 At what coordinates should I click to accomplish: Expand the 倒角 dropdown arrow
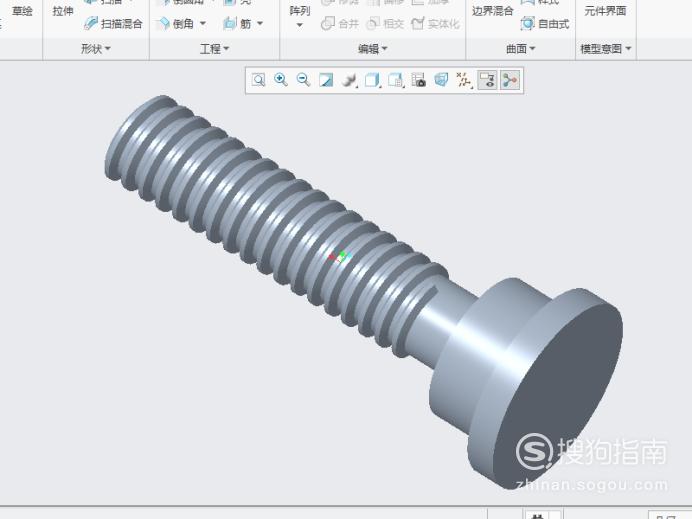point(203,23)
